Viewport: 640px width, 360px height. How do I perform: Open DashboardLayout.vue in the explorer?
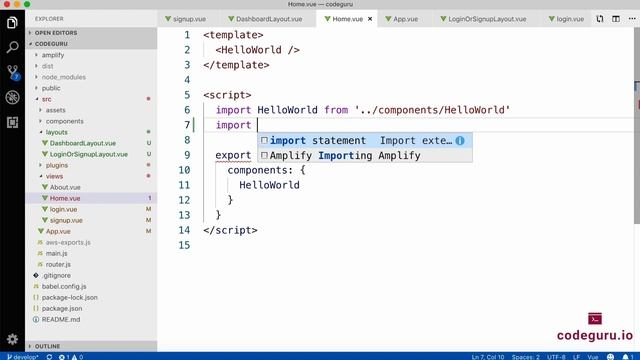[91, 143]
